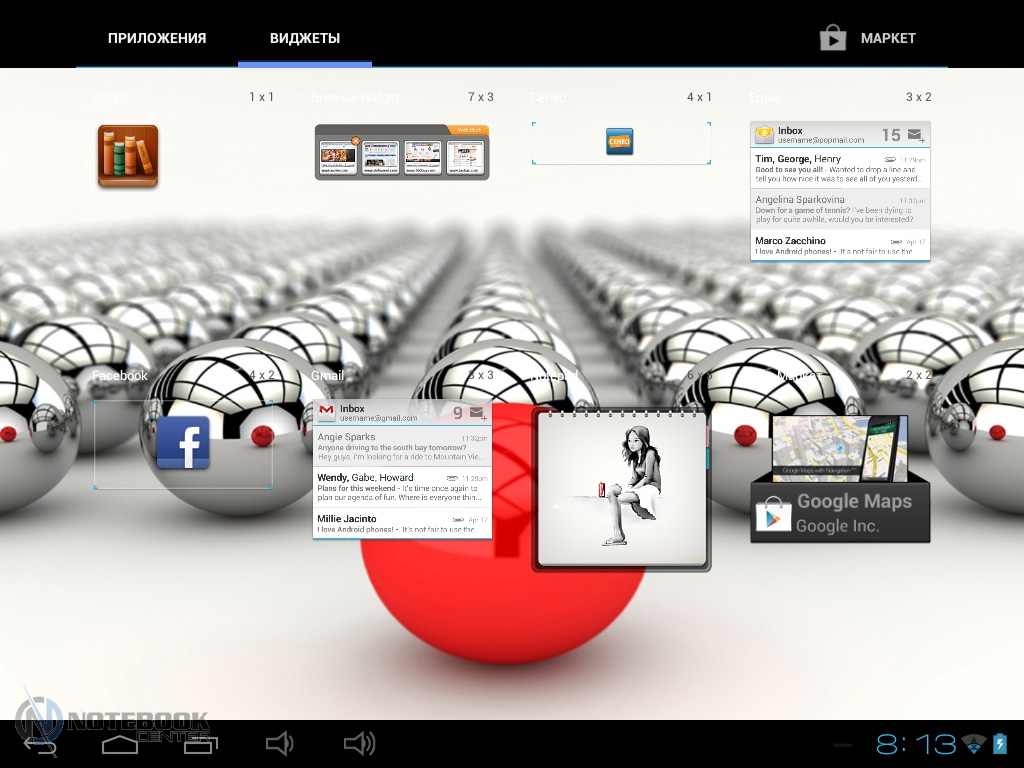Tap the volume down speaker icon
This screenshot has width=1024, height=768.
(279, 743)
